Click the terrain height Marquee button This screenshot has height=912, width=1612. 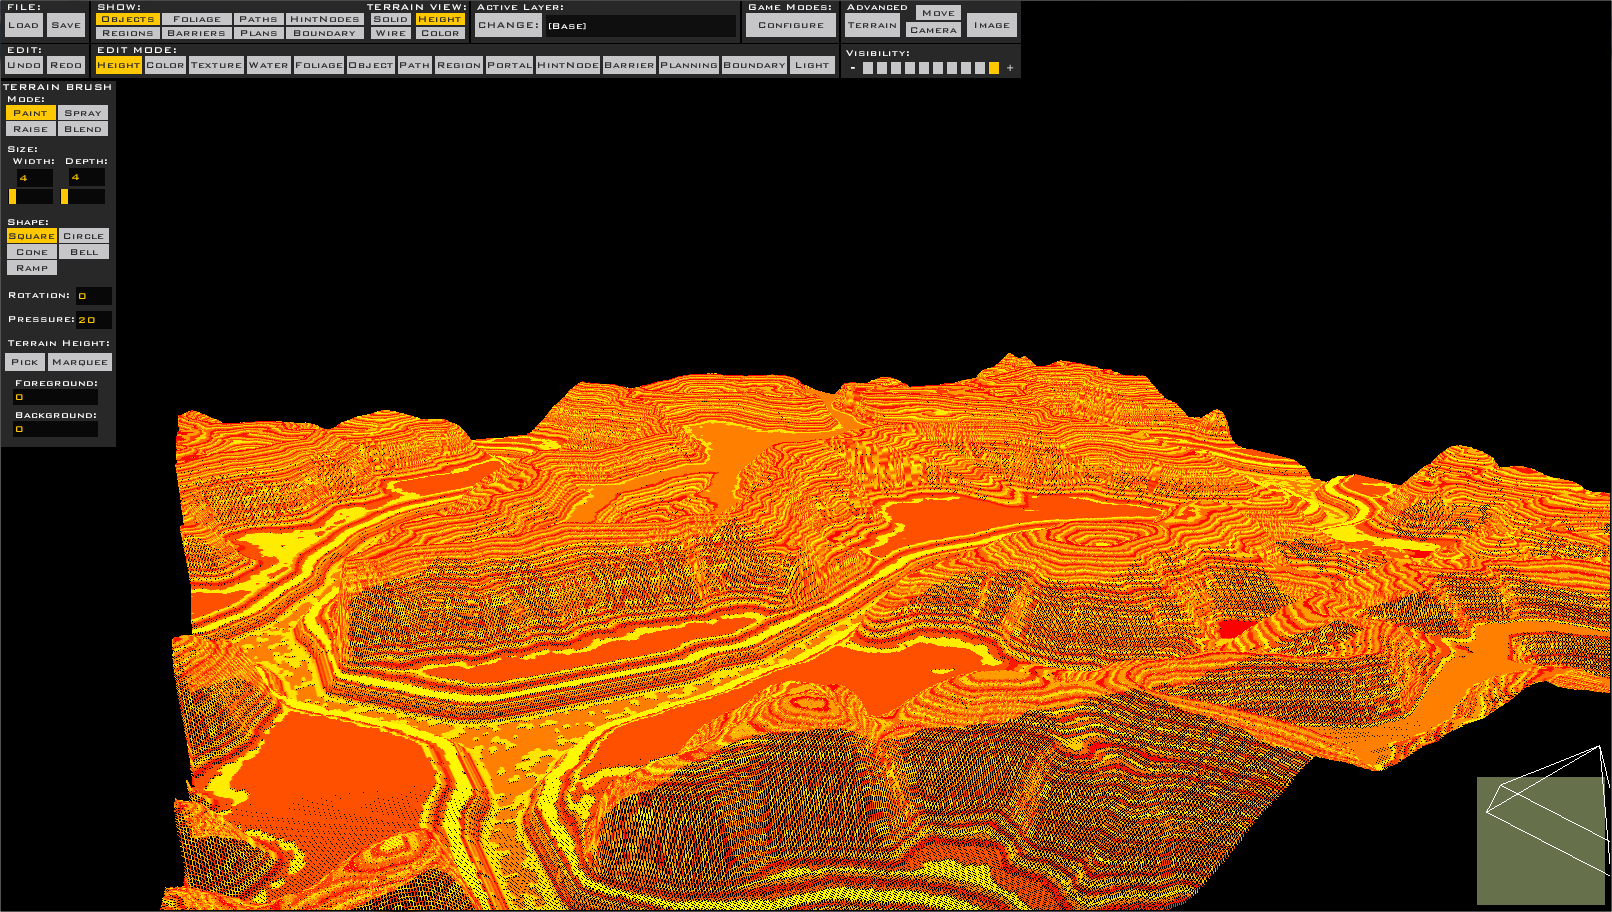tap(80, 362)
